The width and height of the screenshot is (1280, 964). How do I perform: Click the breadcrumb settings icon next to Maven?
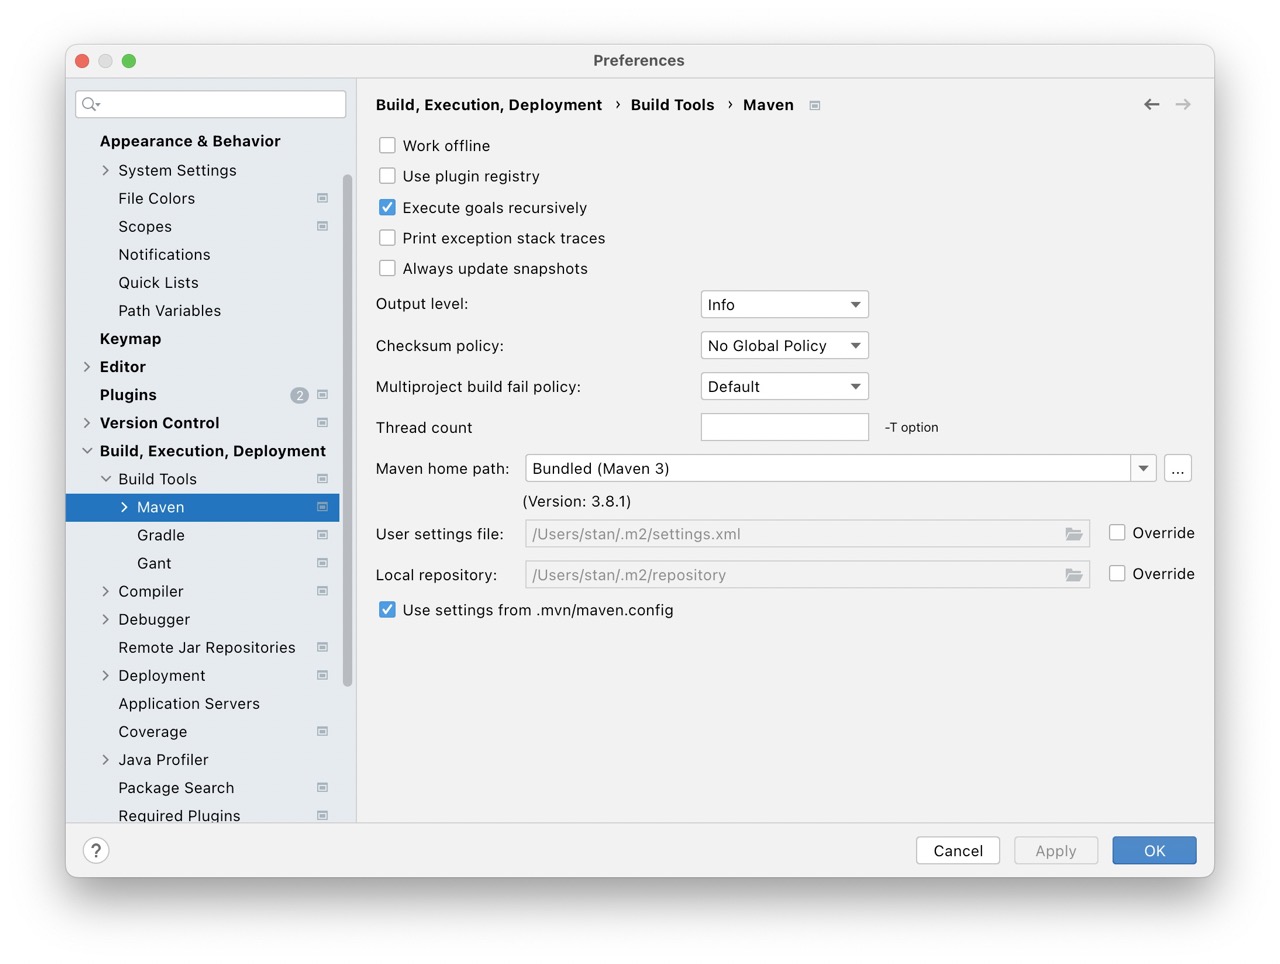815,104
